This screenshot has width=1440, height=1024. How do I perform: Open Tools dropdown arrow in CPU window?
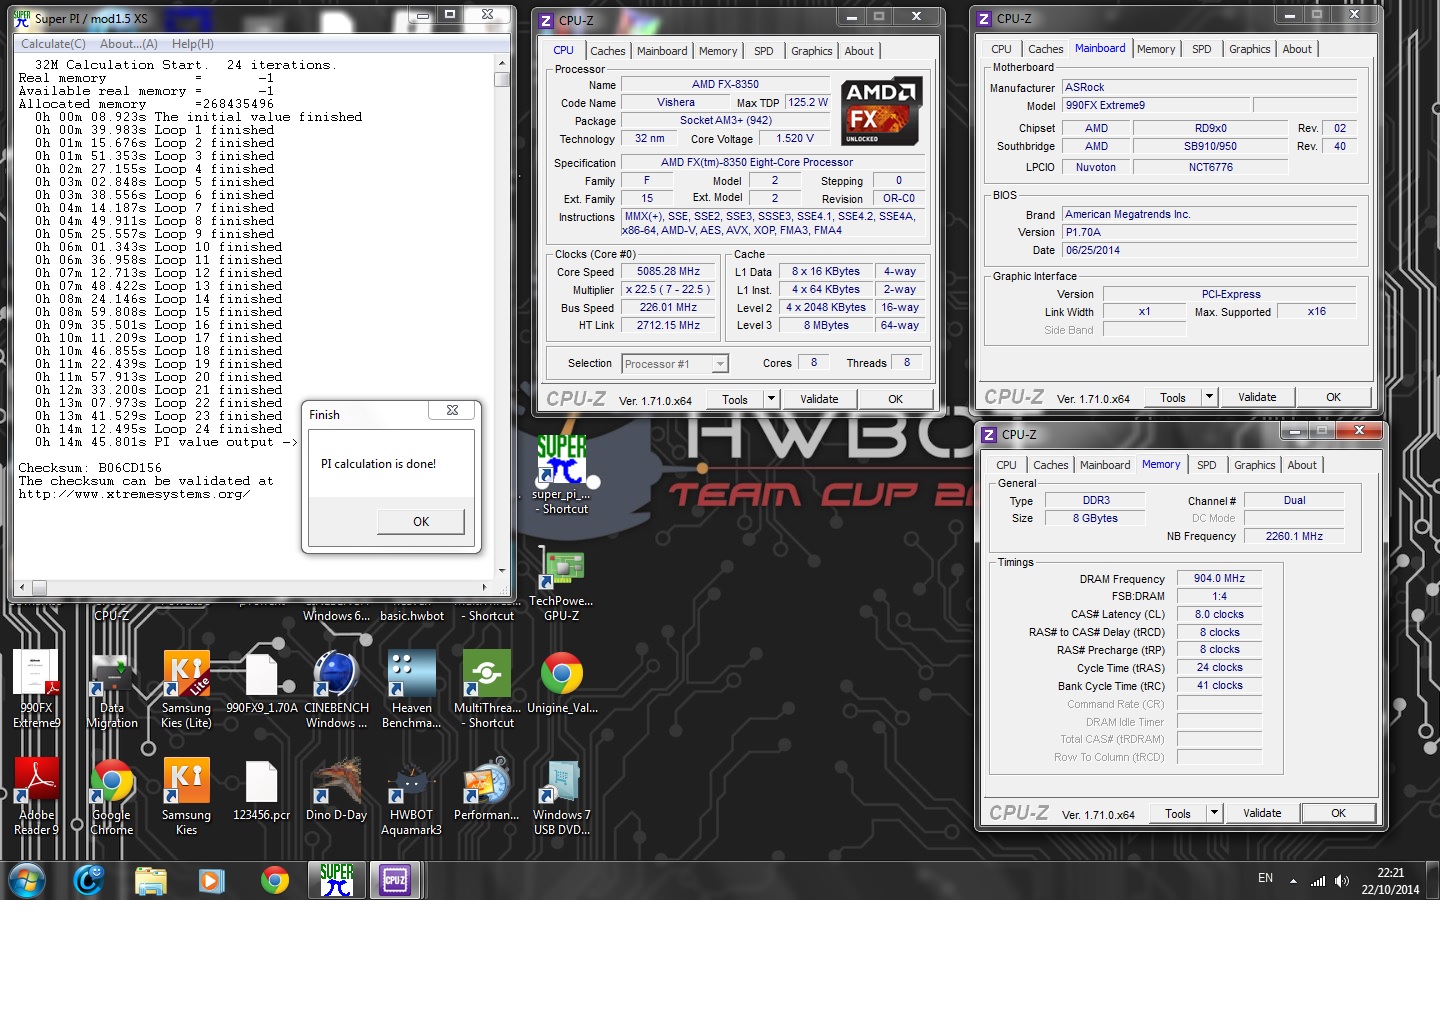point(771,398)
